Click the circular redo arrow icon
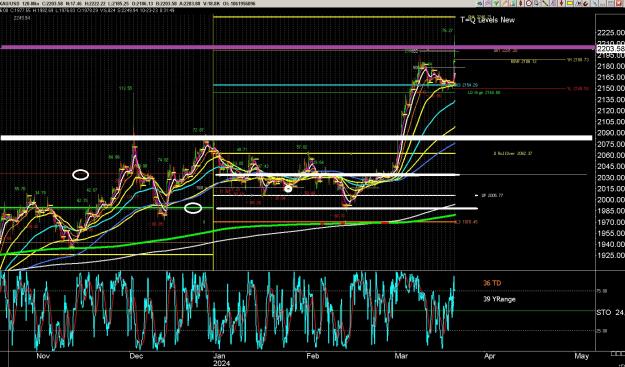The image size is (625, 367). pos(585,3)
